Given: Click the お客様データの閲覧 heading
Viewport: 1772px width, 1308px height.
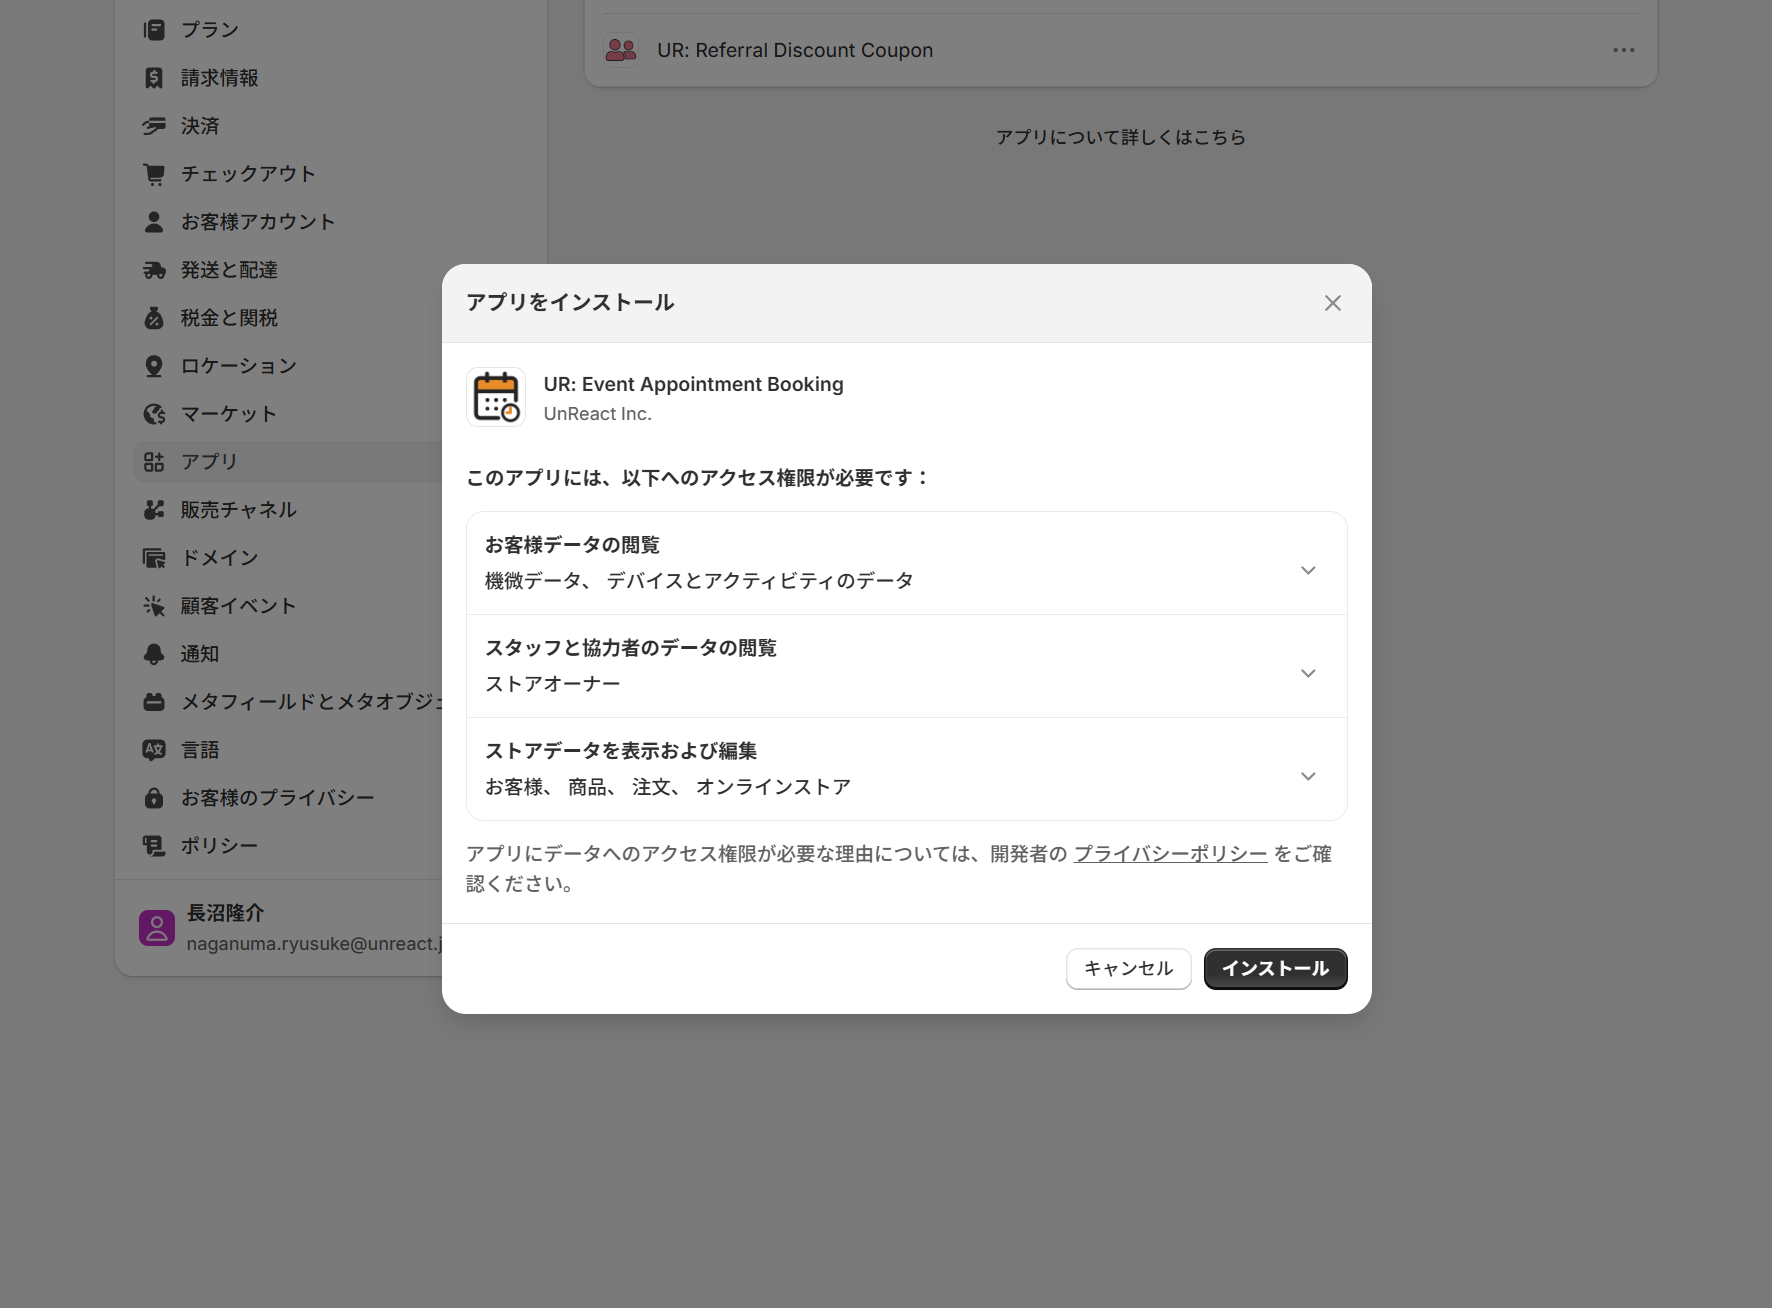Looking at the screenshot, I should click(x=573, y=545).
